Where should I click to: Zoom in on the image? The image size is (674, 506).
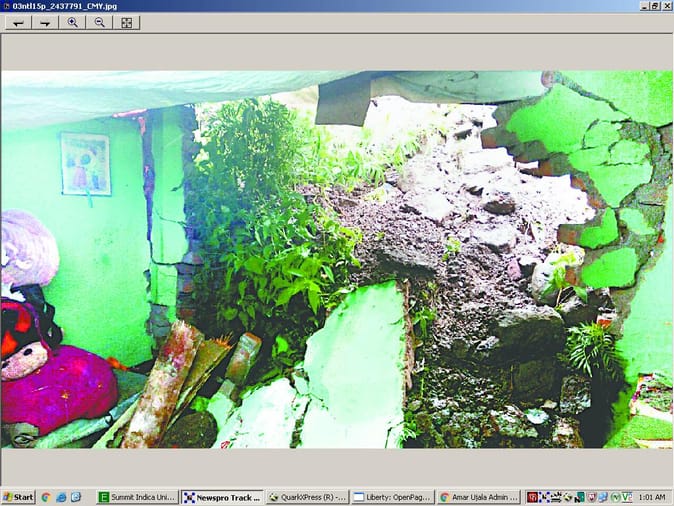[73, 23]
